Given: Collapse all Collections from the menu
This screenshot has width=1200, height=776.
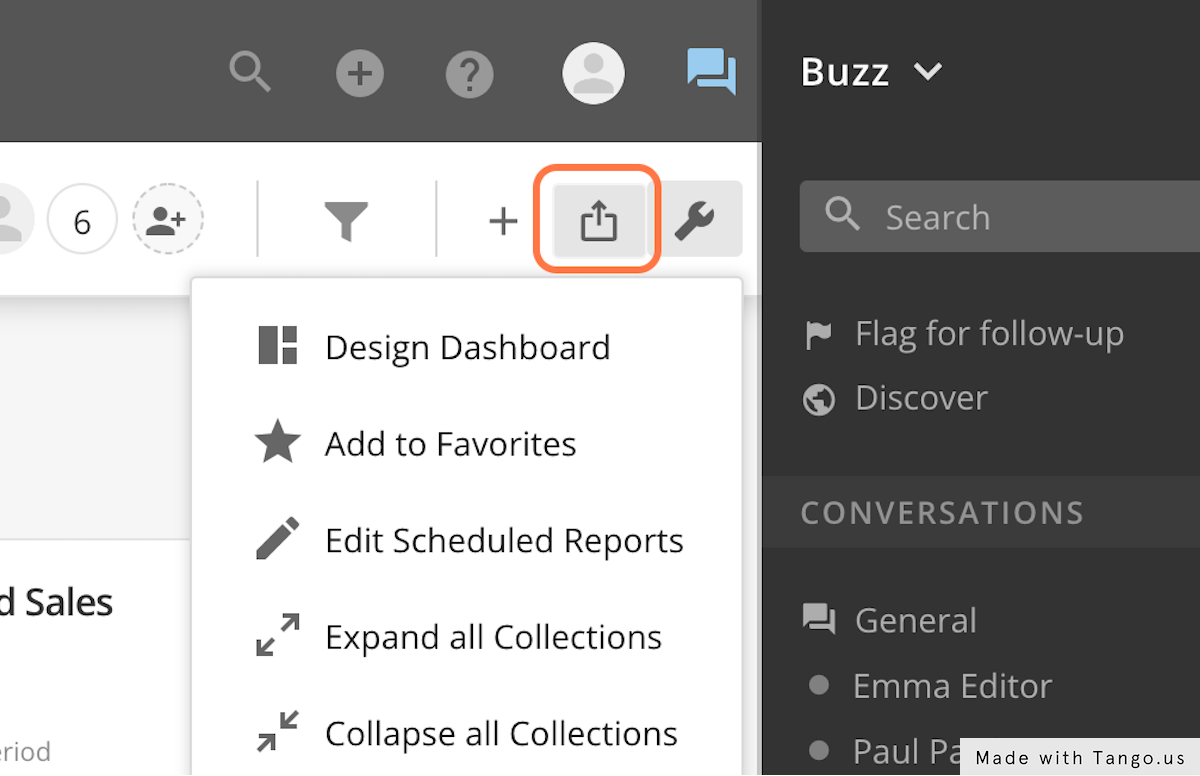Looking at the screenshot, I should click(500, 733).
